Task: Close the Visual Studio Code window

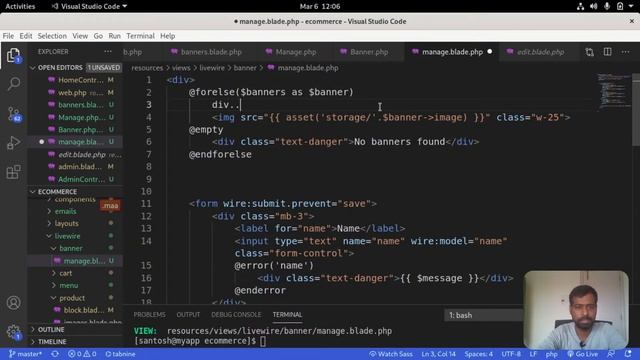Action: (x=632, y=21)
